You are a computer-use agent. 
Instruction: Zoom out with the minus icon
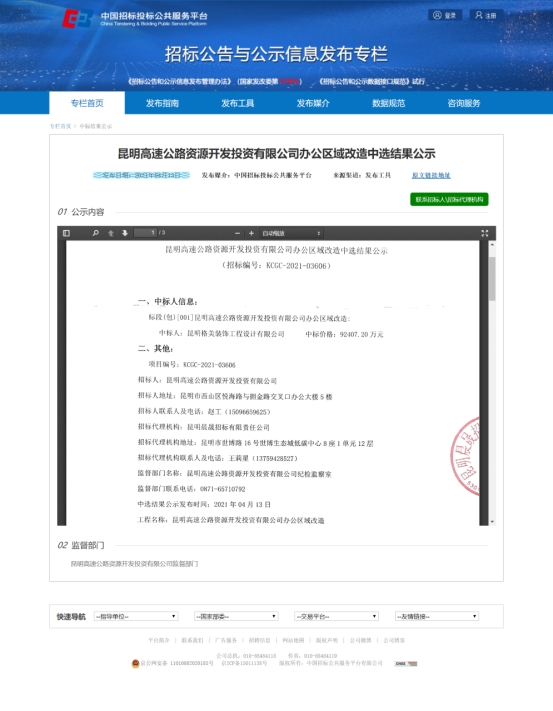click(x=237, y=233)
